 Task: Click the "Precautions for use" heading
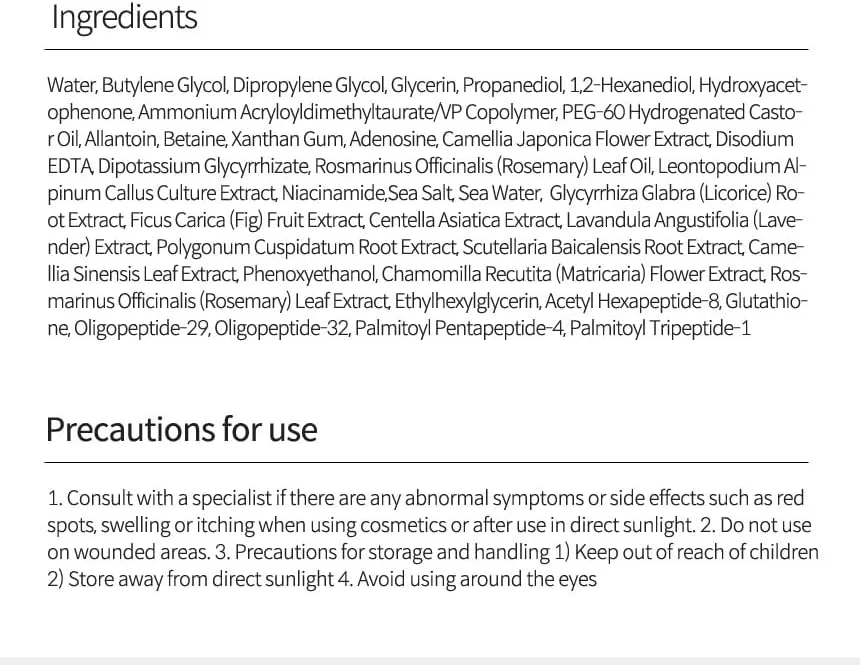(x=181, y=429)
